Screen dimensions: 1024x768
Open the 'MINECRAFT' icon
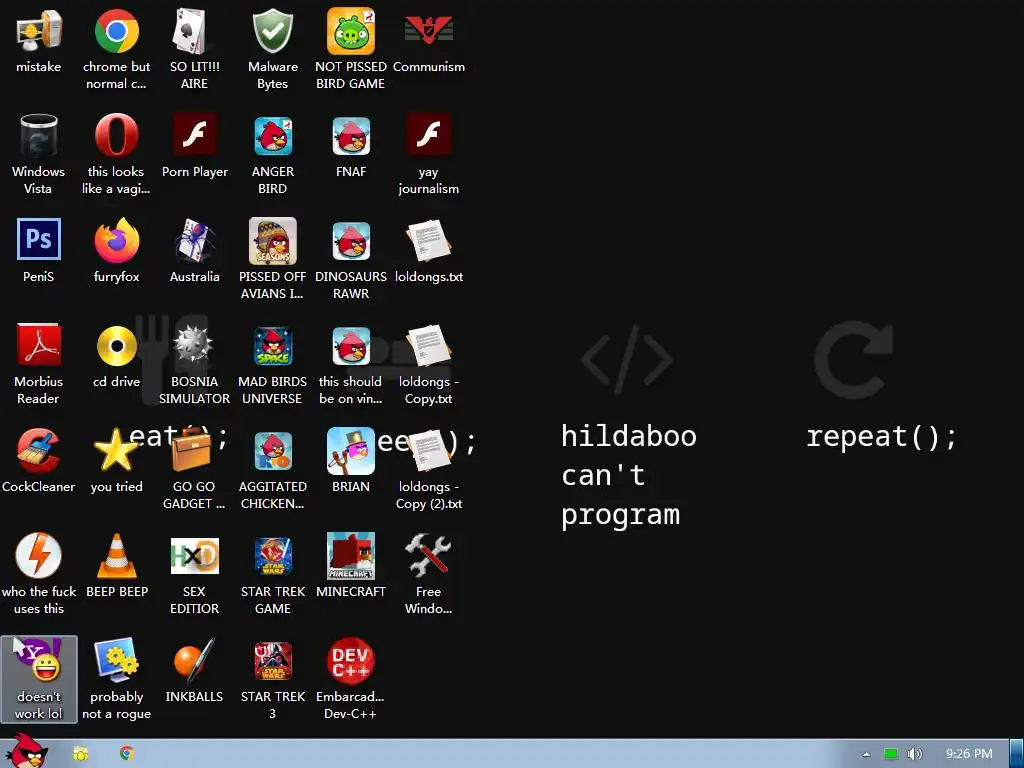click(x=351, y=556)
